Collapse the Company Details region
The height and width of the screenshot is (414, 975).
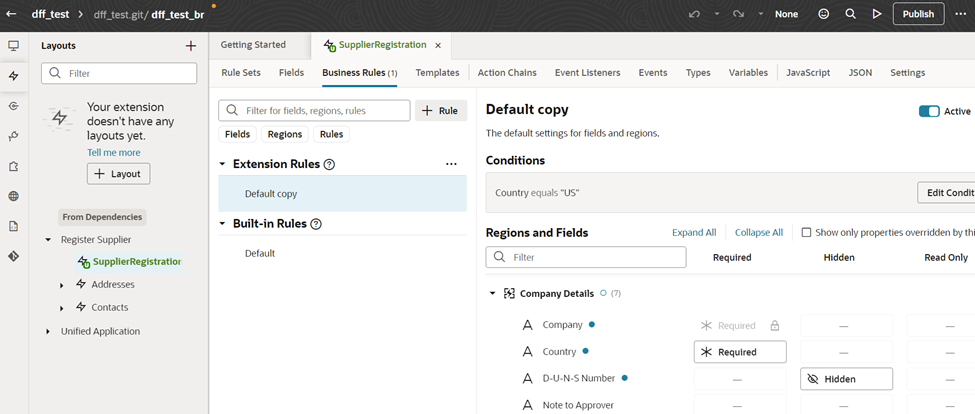[492, 293]
